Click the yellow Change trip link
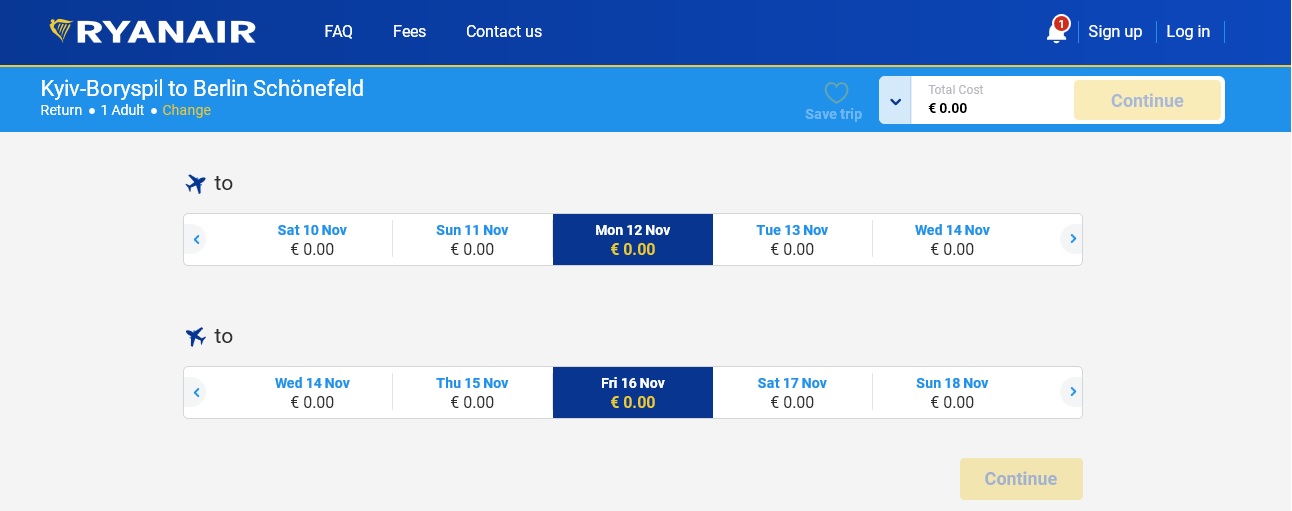1292x511 pixels. pos(187,110)
